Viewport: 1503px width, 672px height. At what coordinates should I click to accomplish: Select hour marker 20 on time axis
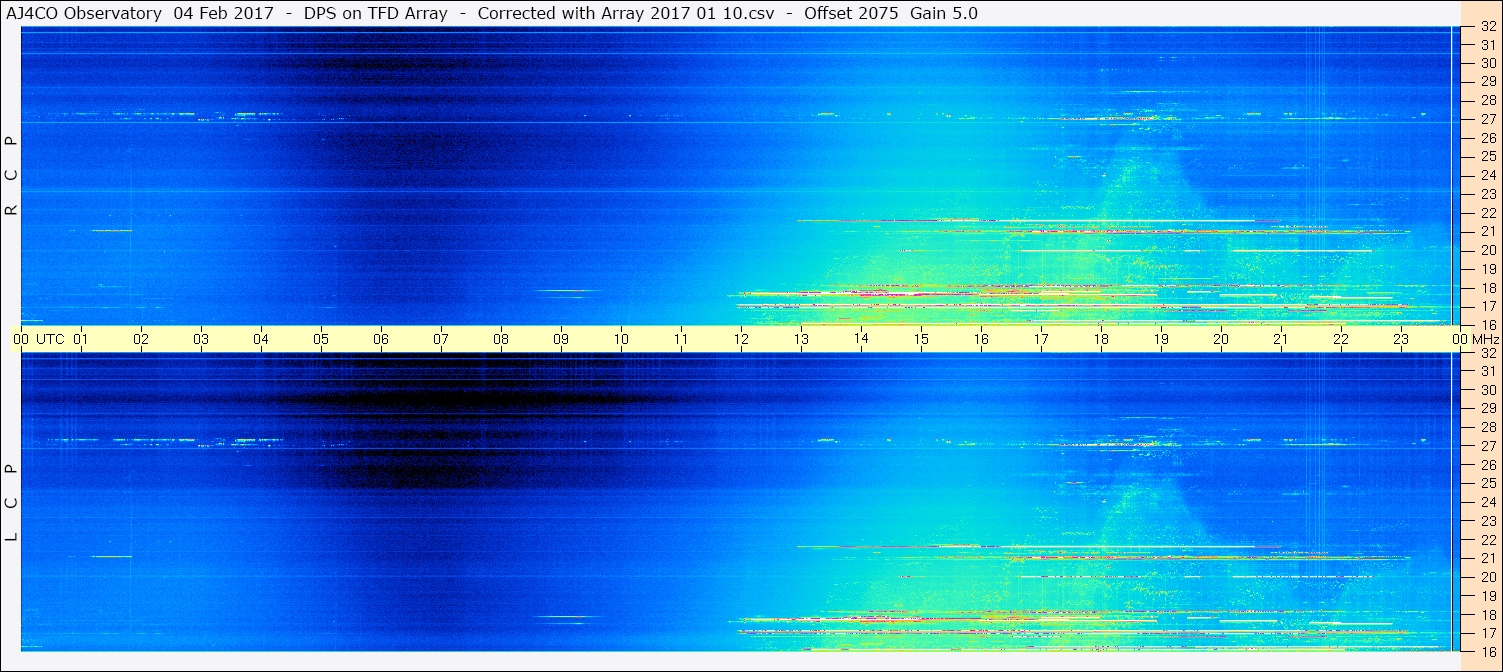[x=1221, y=339]
